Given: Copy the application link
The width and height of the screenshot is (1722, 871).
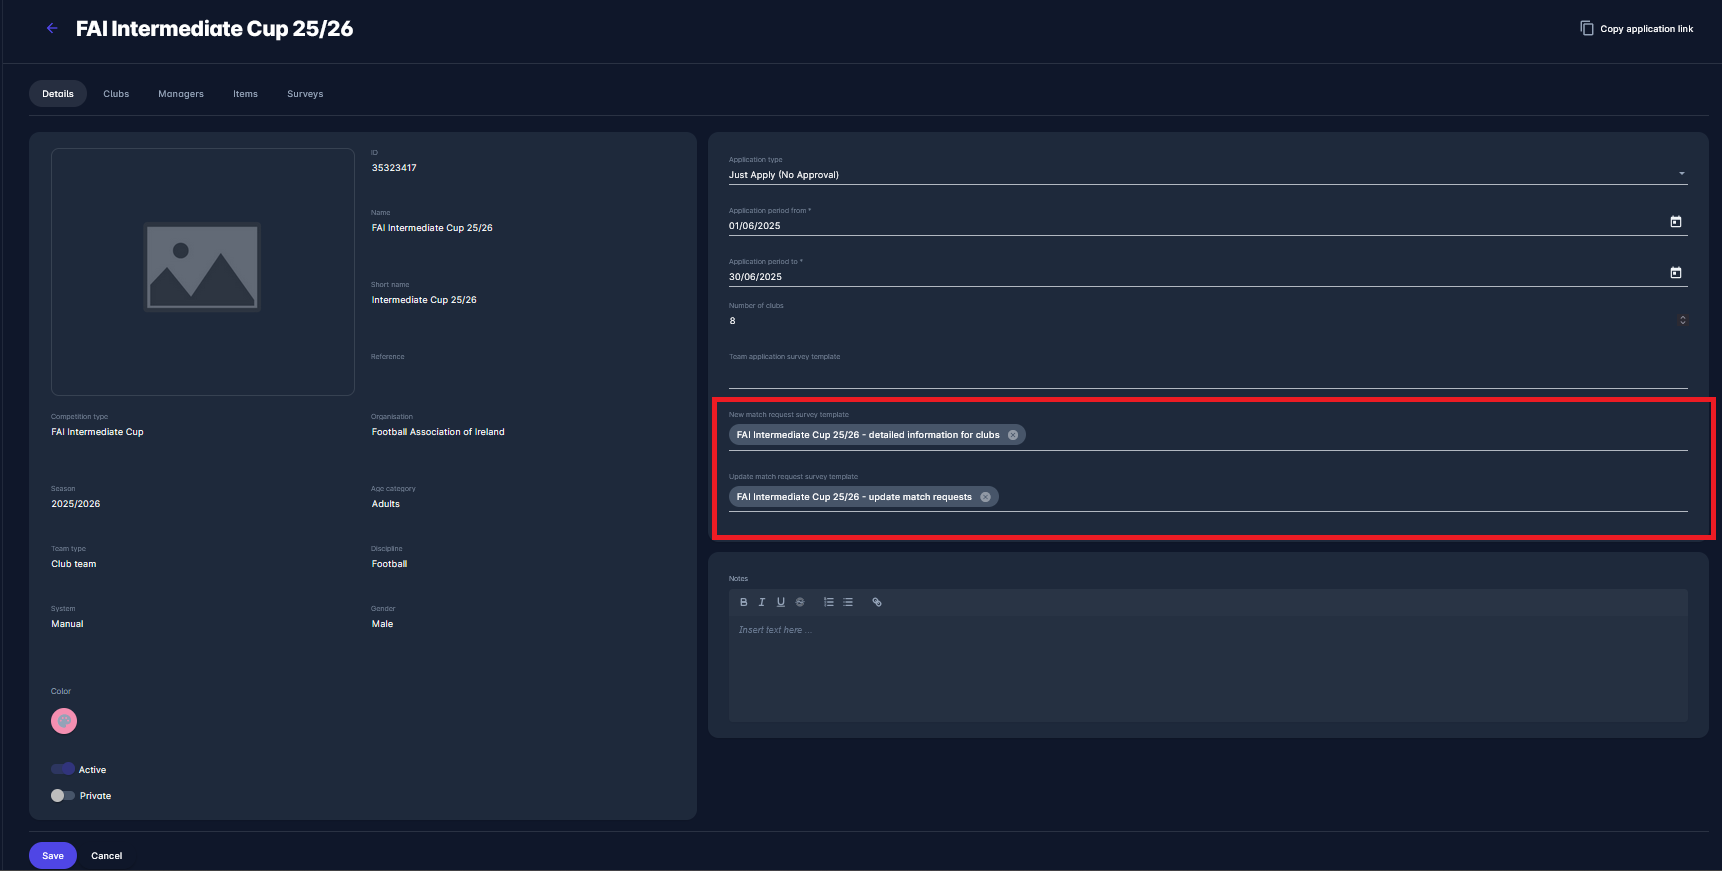Looking at the screenshot, I should point(1637,28).
